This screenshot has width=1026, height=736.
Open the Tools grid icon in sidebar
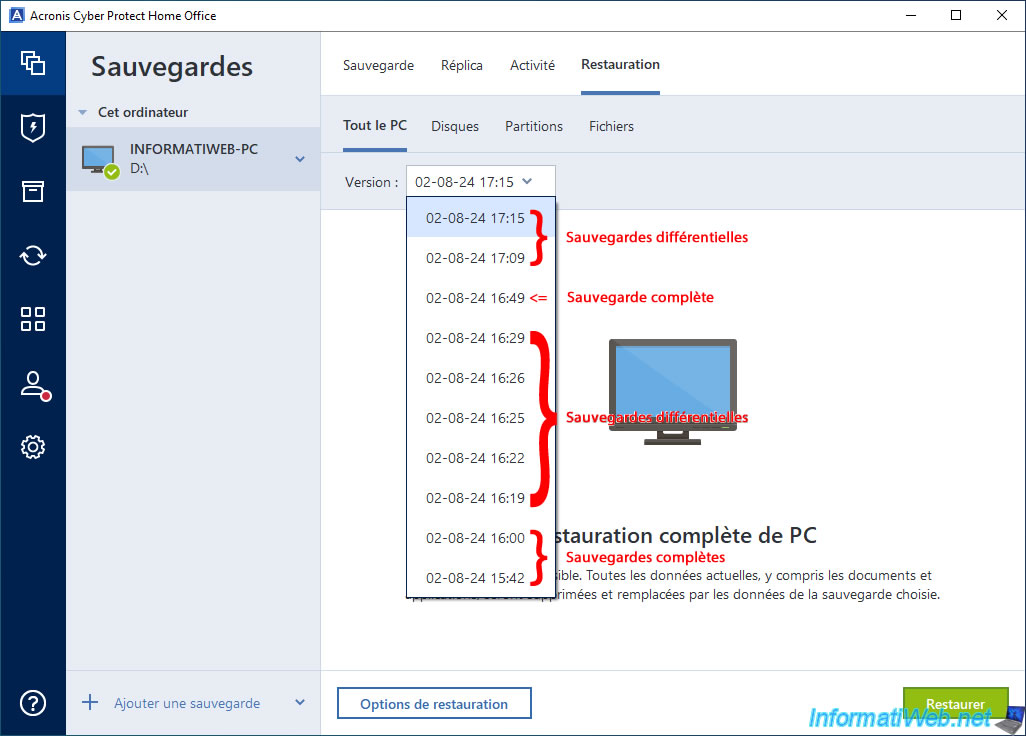(x=33, y=319)
